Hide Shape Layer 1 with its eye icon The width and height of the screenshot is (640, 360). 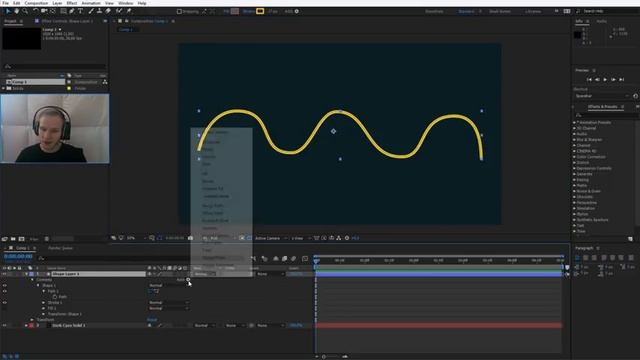click(4, 274)
